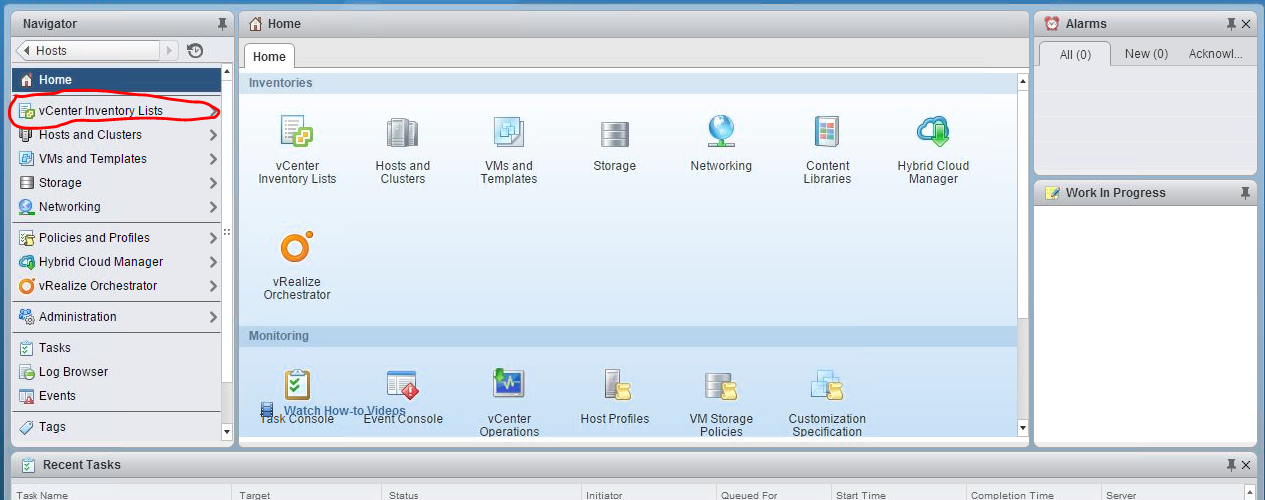Expand Hosts and Clusters chevron arrow
1265x500 pixels.
coord(213,135)
